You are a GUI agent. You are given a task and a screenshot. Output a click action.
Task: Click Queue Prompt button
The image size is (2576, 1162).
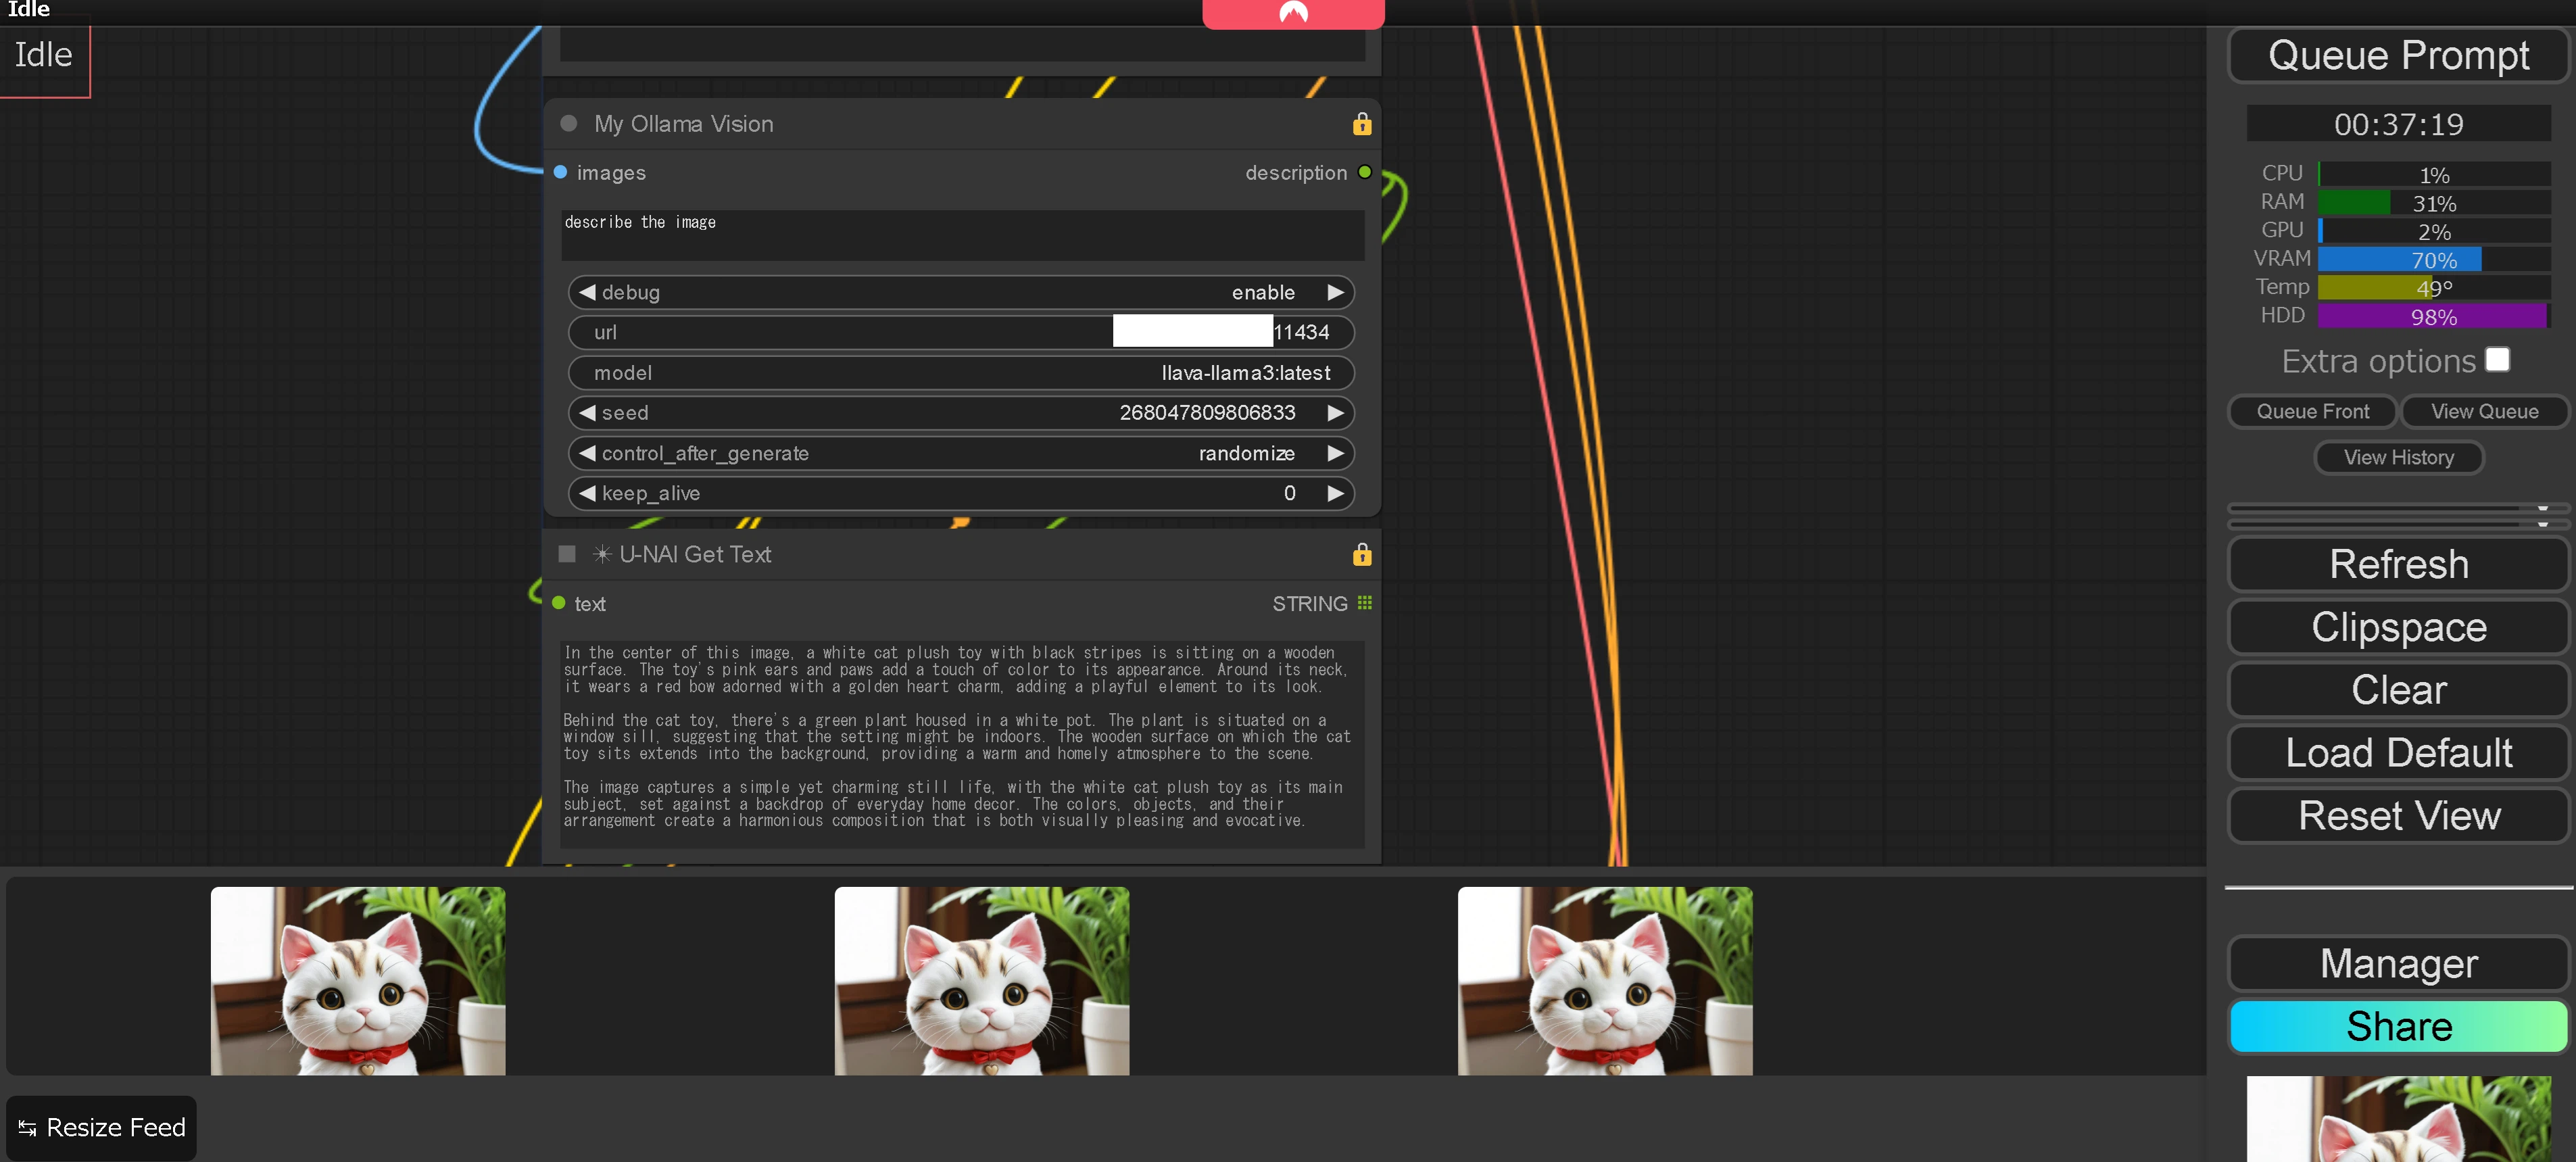(x=2398, y=55)
